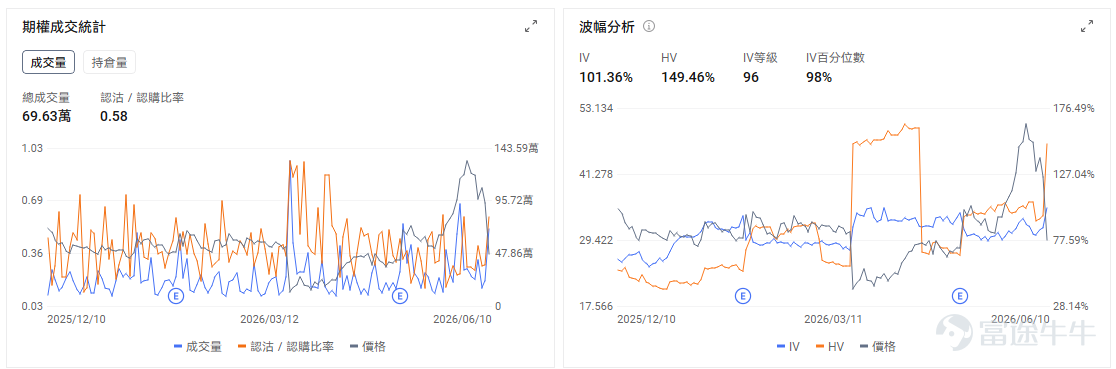Toggle the 認沽 / 認購比率 legend series
Image resolution: width=1116 pixels, height=369 pixels.
[286, 347]
